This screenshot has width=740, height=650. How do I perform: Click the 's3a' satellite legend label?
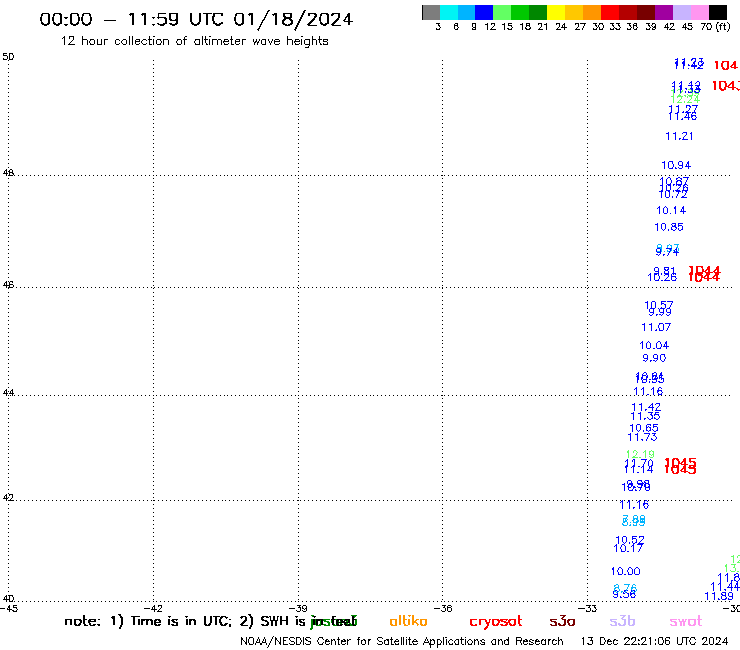tap(562, 621)
